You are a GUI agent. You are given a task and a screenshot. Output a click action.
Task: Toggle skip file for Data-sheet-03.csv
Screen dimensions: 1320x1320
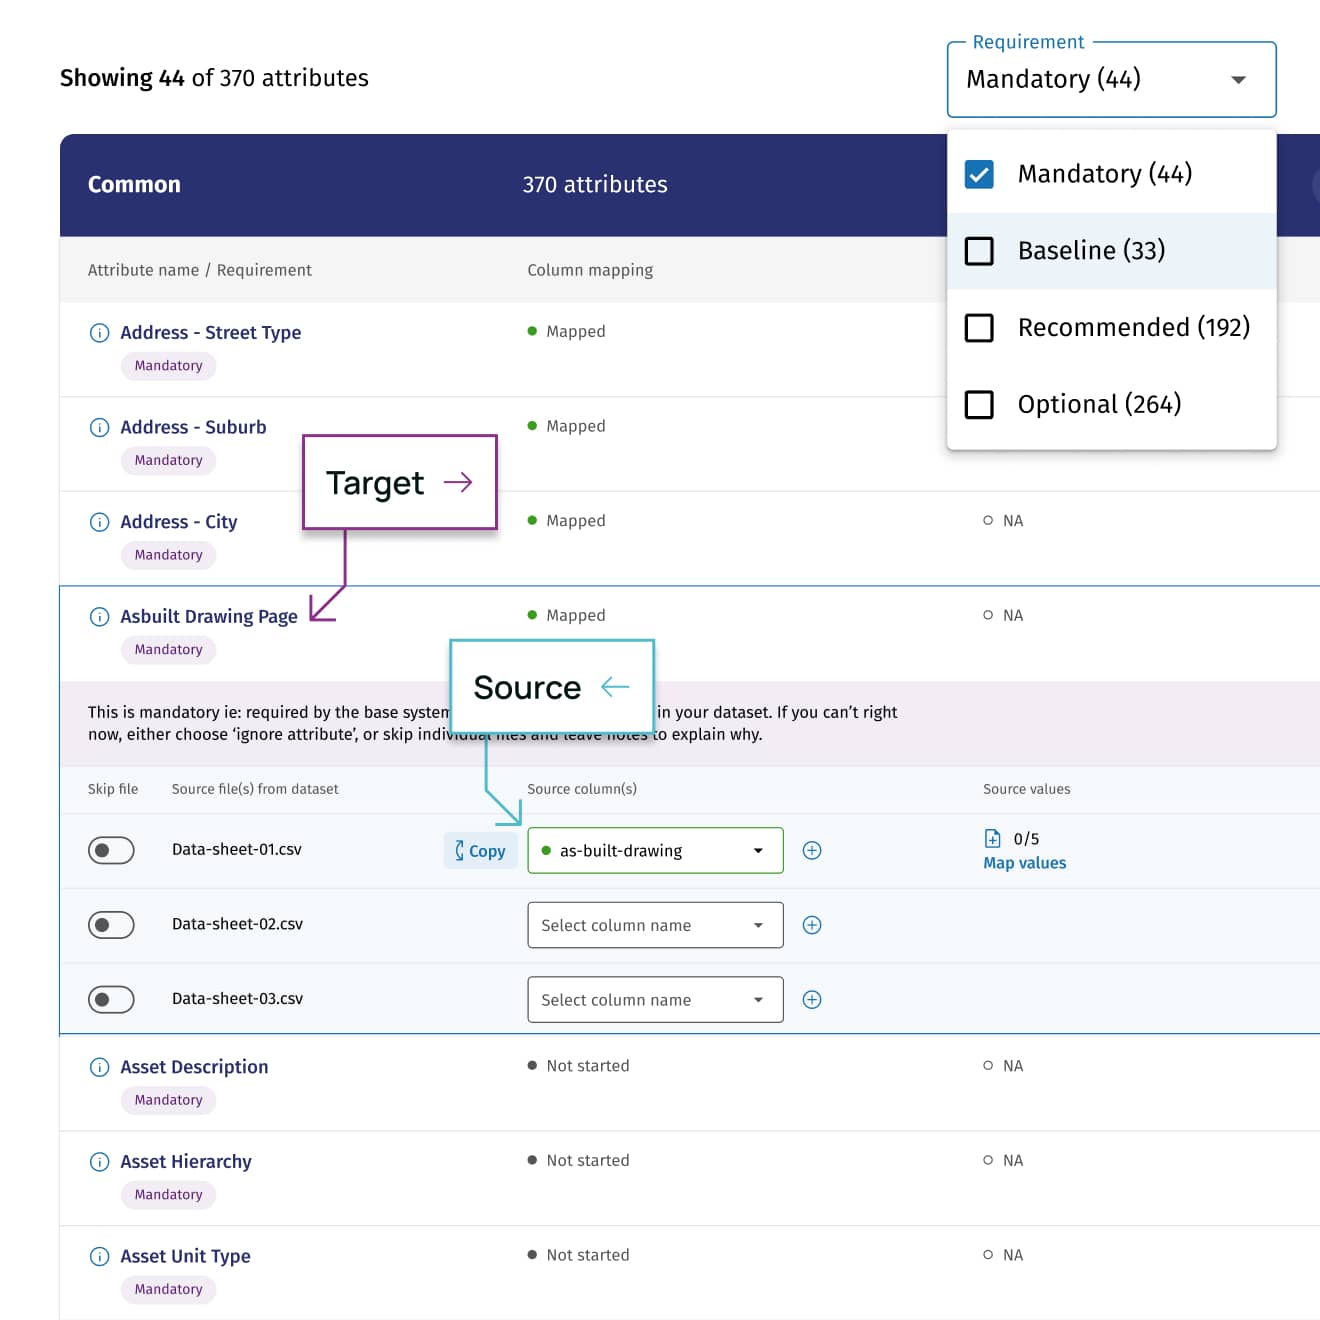pos(111,998)
